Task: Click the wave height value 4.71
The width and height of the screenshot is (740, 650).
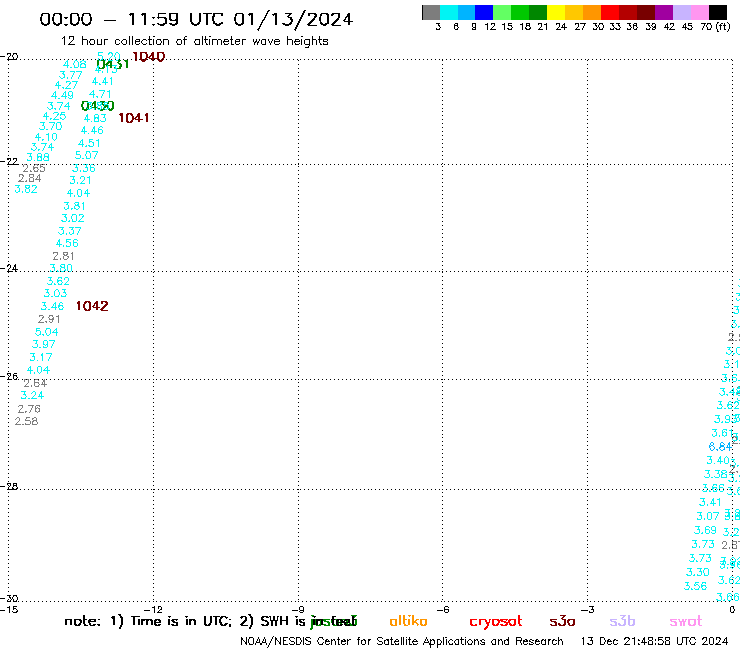Action: [x=100, y=94]
